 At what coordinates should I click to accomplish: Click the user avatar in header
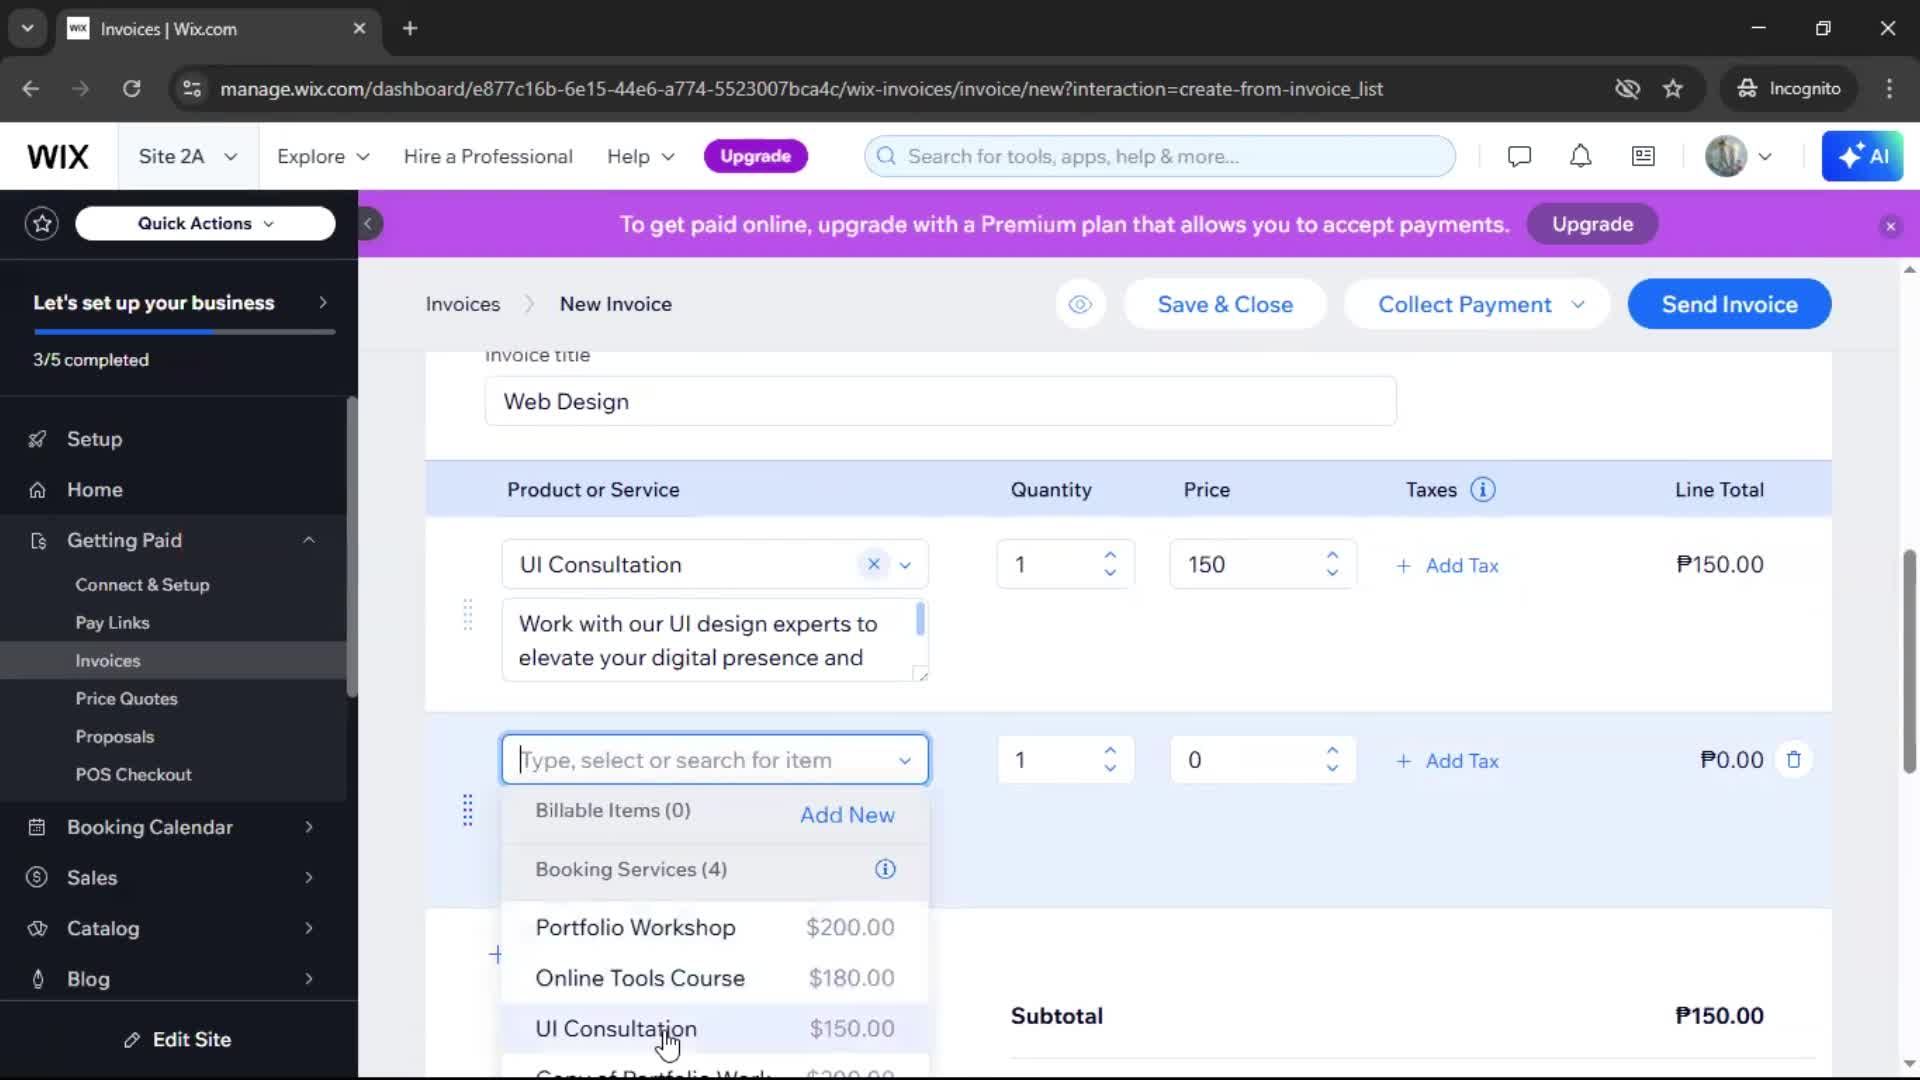tap(1725, 156)
